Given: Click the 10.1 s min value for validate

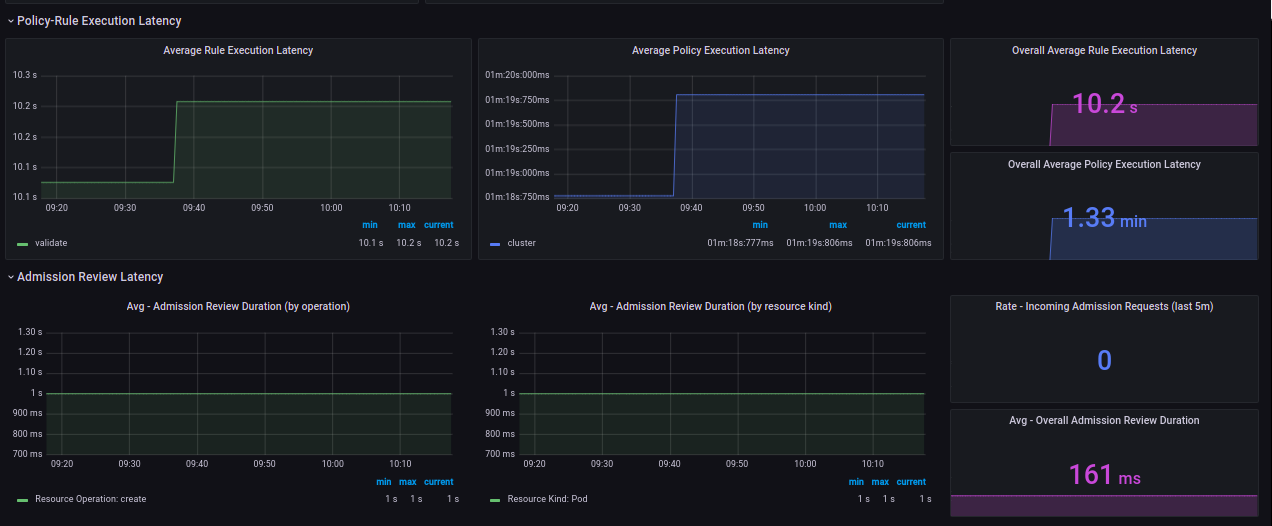Looking at the screenshot, I should point(371,243).
